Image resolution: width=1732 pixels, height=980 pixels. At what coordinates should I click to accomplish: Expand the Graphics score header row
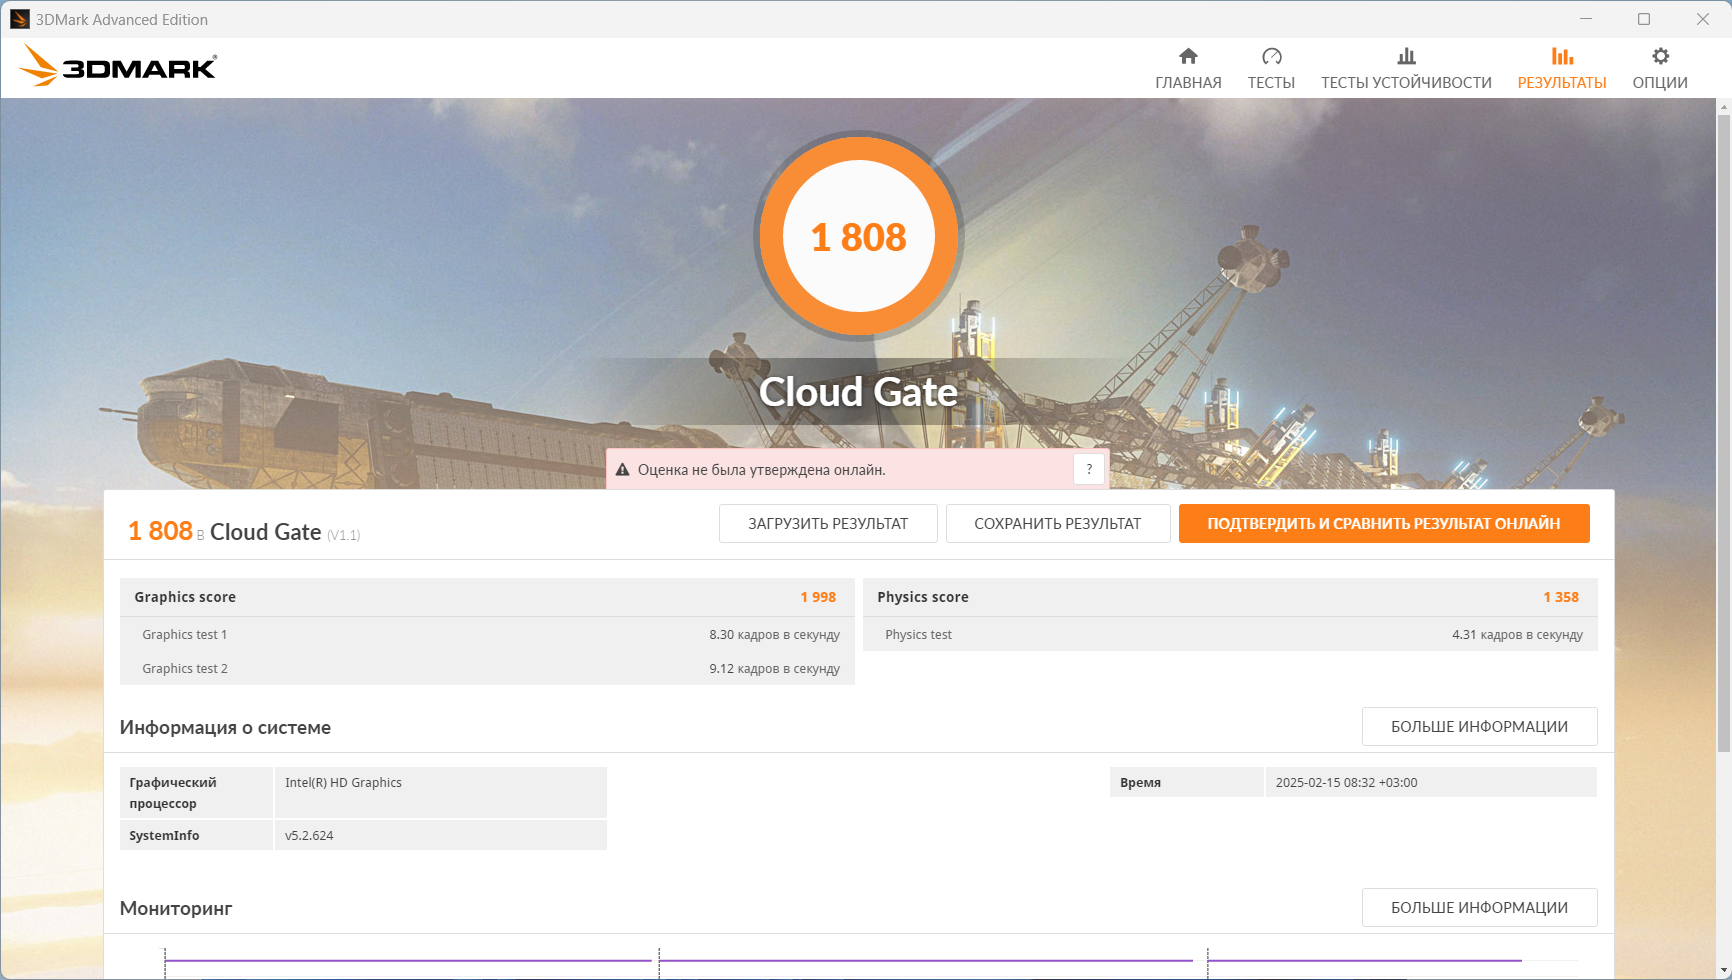pos(486,597)
